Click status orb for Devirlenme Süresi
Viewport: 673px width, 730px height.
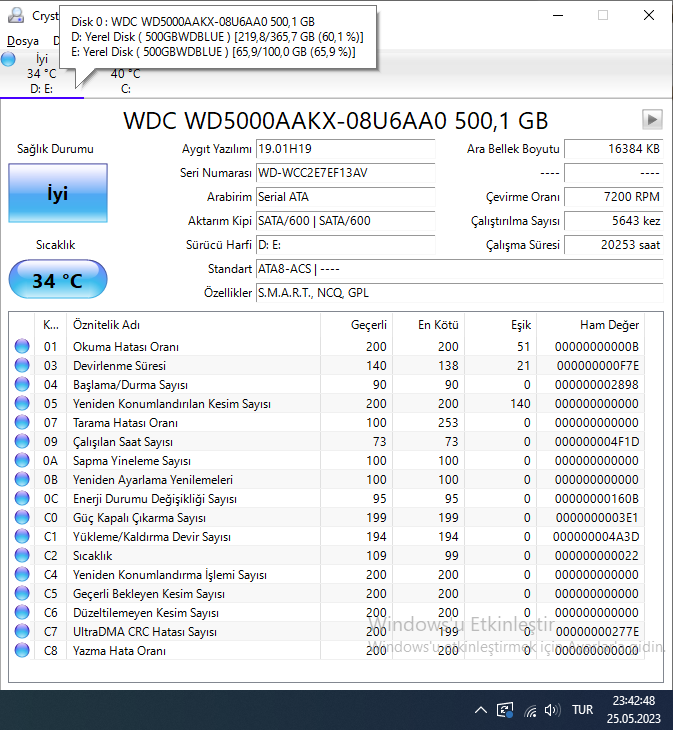tap(22, 365)
